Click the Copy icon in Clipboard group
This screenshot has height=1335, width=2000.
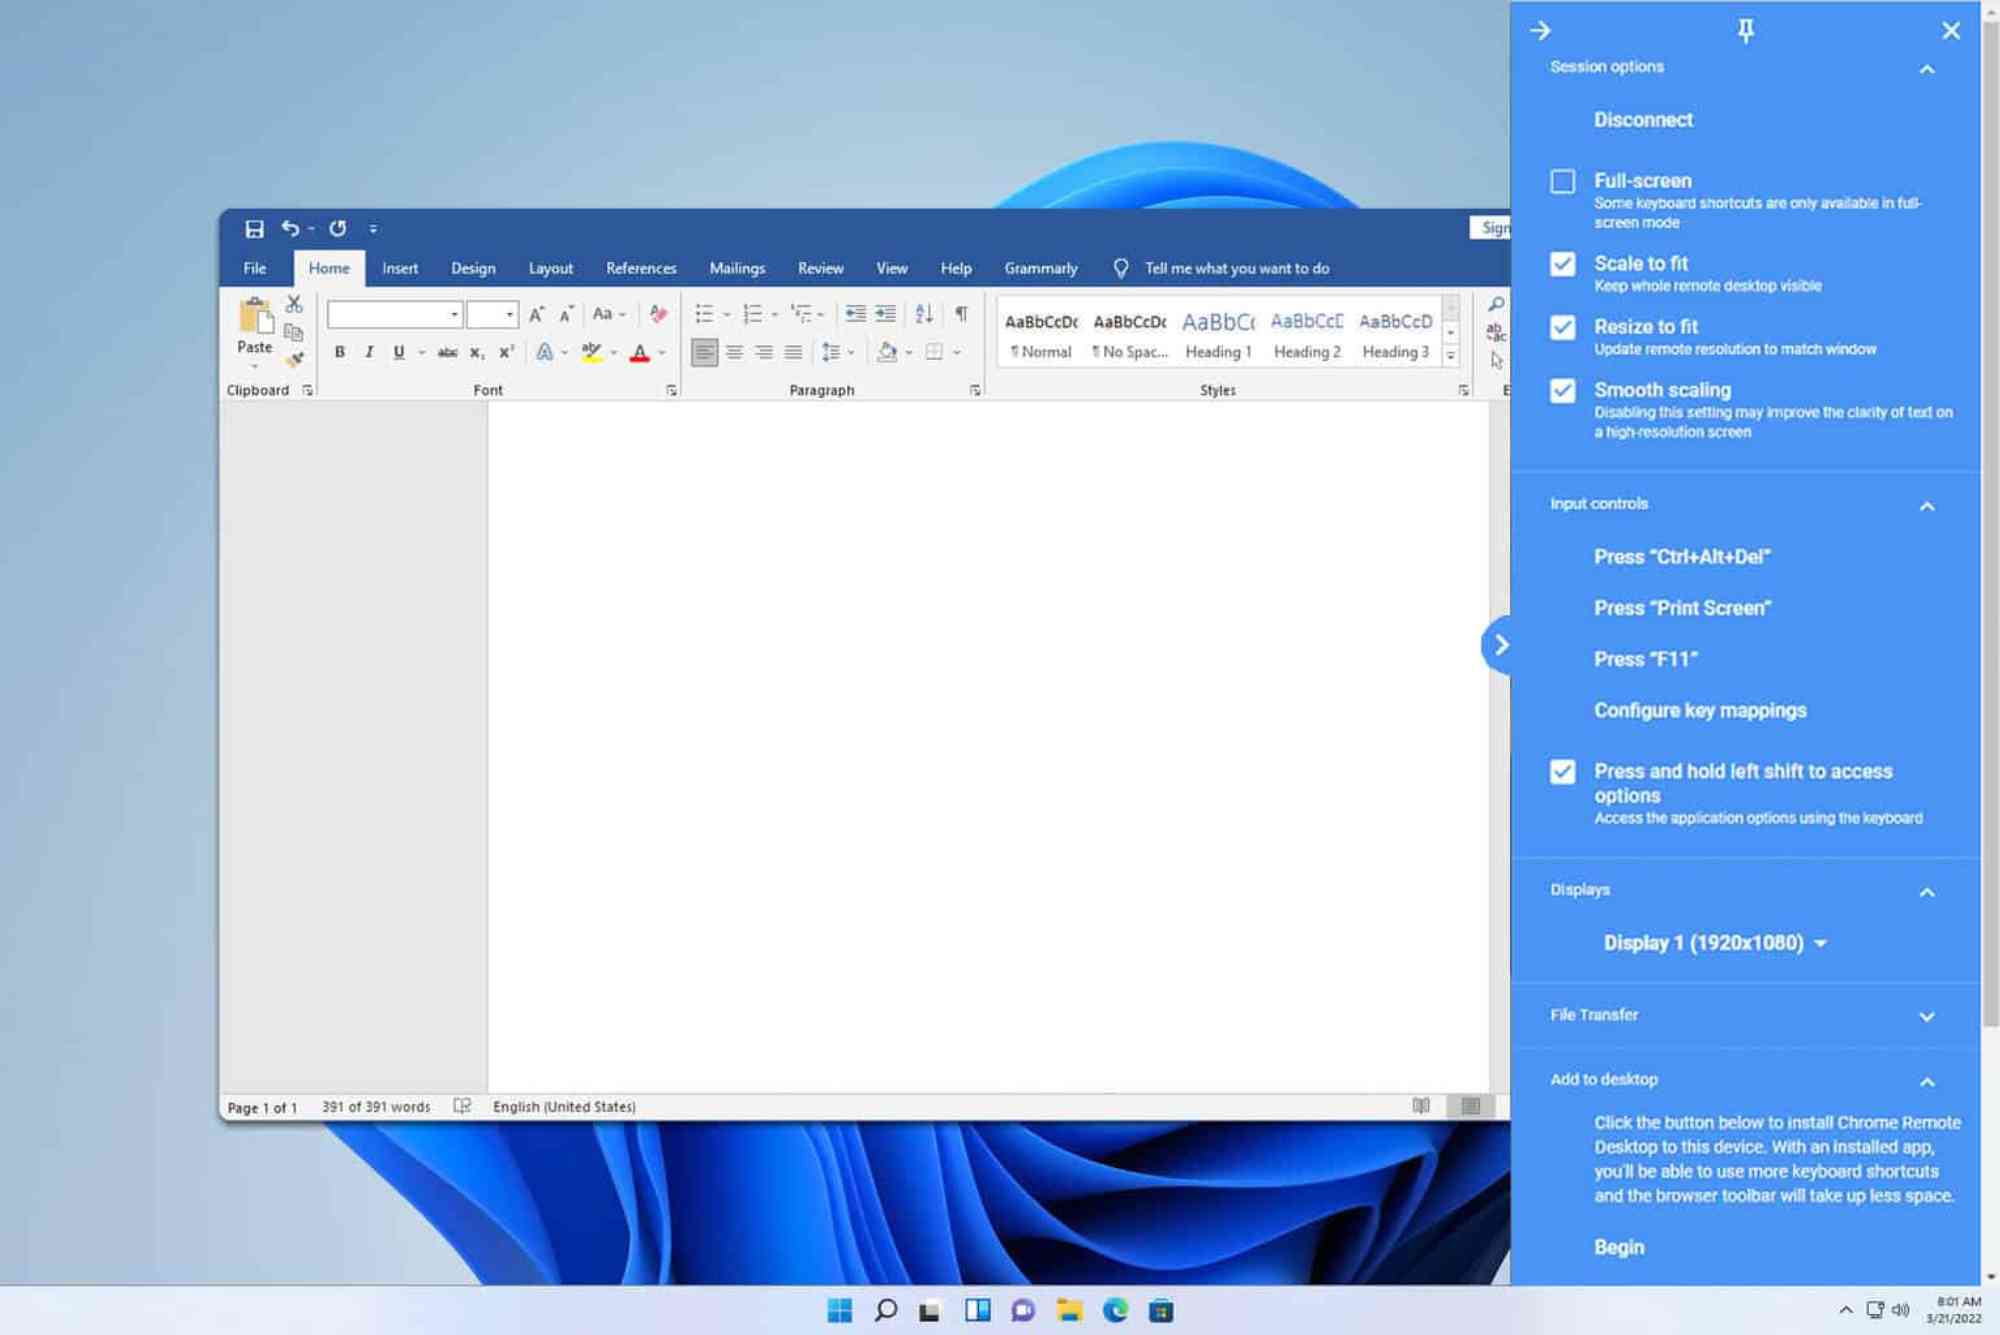click(294, 332)
